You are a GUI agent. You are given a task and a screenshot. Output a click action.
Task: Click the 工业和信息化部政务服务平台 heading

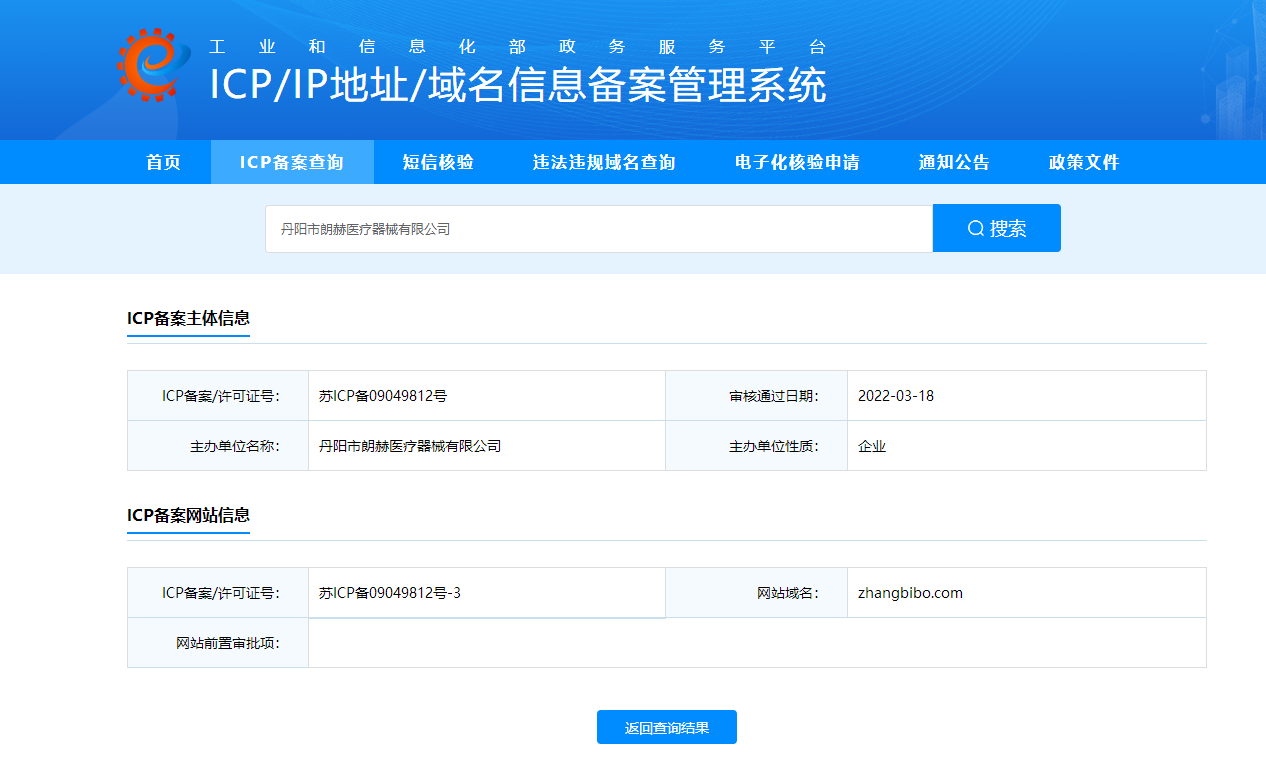pos(518,47)
